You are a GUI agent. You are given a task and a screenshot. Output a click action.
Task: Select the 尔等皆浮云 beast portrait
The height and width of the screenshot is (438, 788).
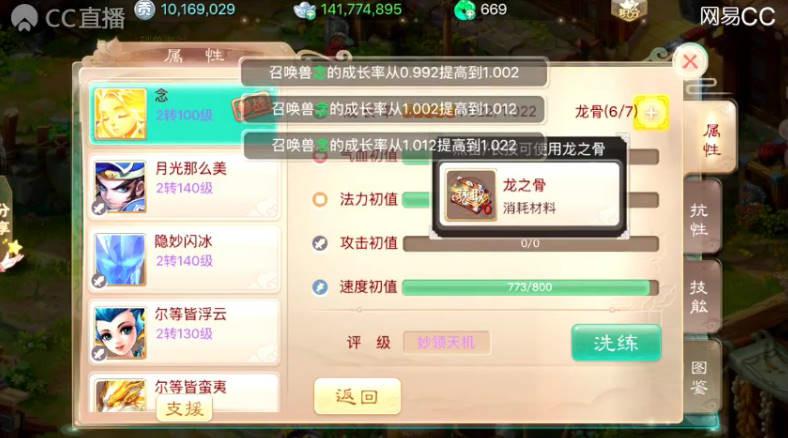point(120,333)
